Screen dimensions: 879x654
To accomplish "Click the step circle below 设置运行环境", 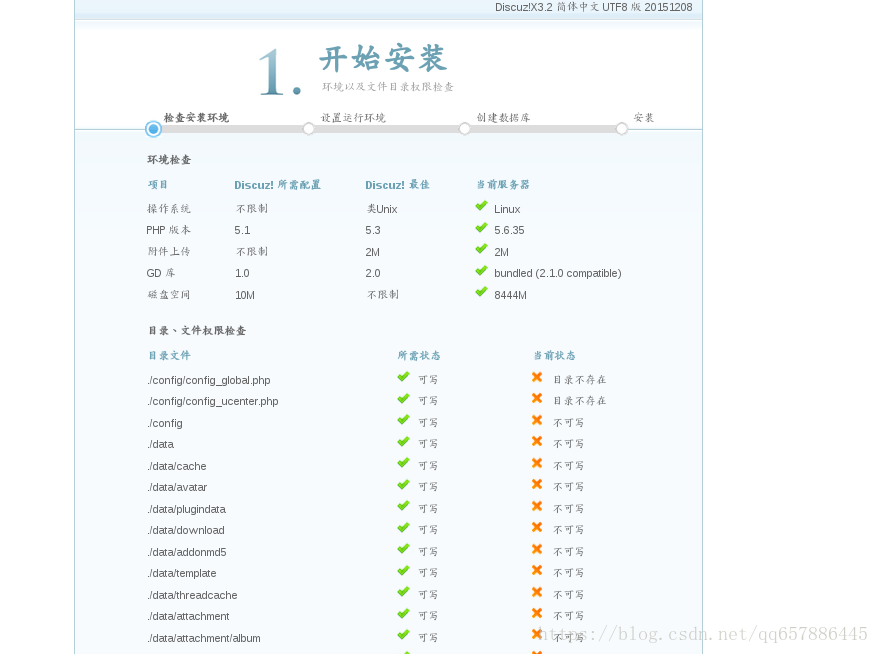I will (x=308, y=129).
